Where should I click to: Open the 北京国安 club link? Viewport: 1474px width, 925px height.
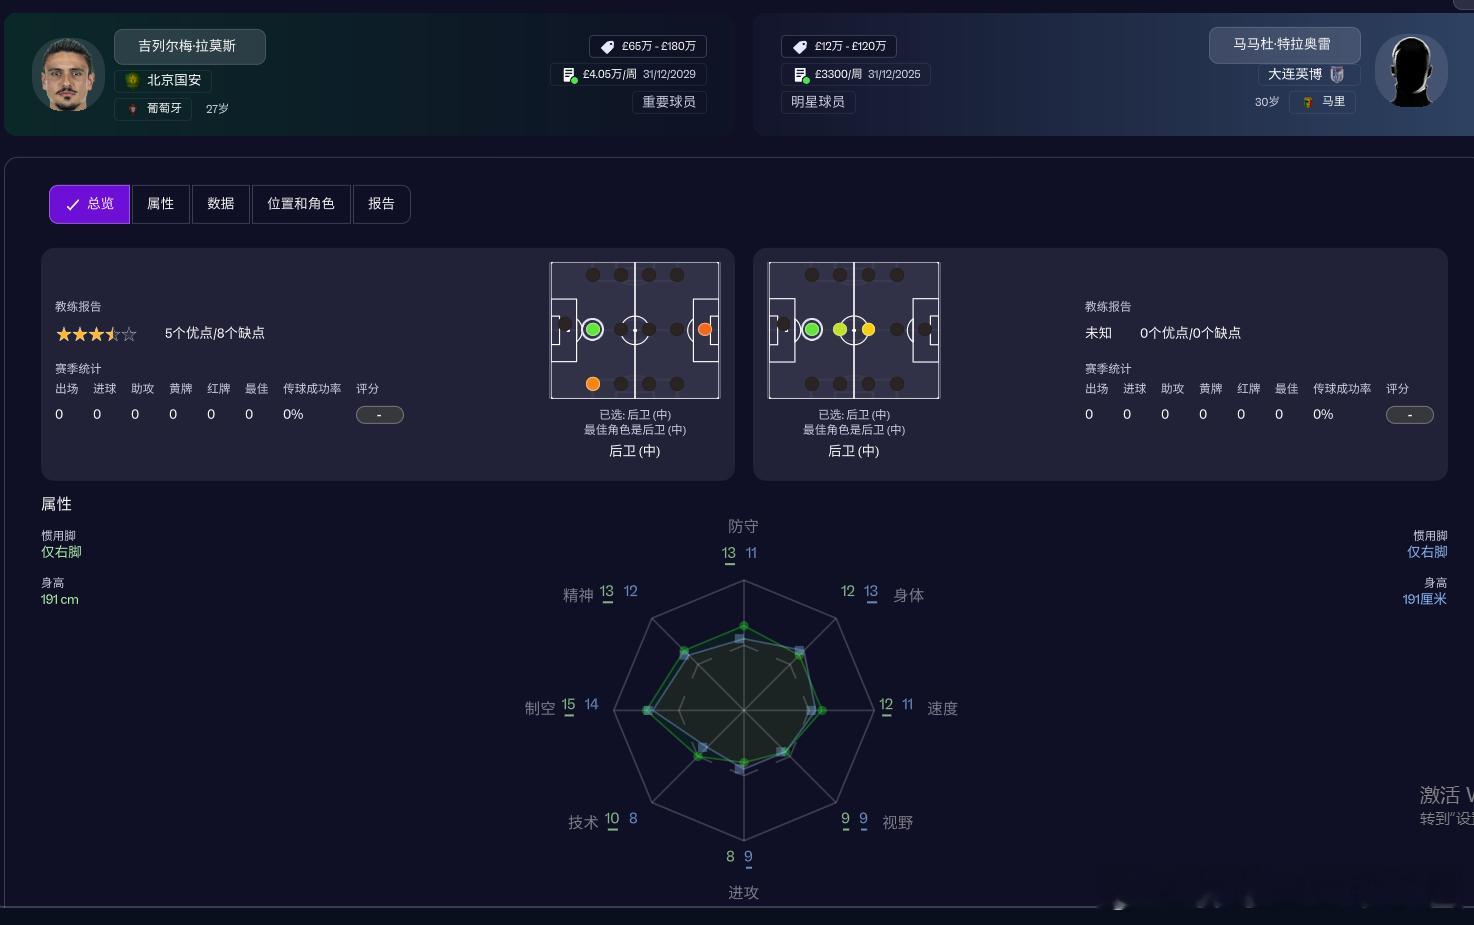coord(174,80)
